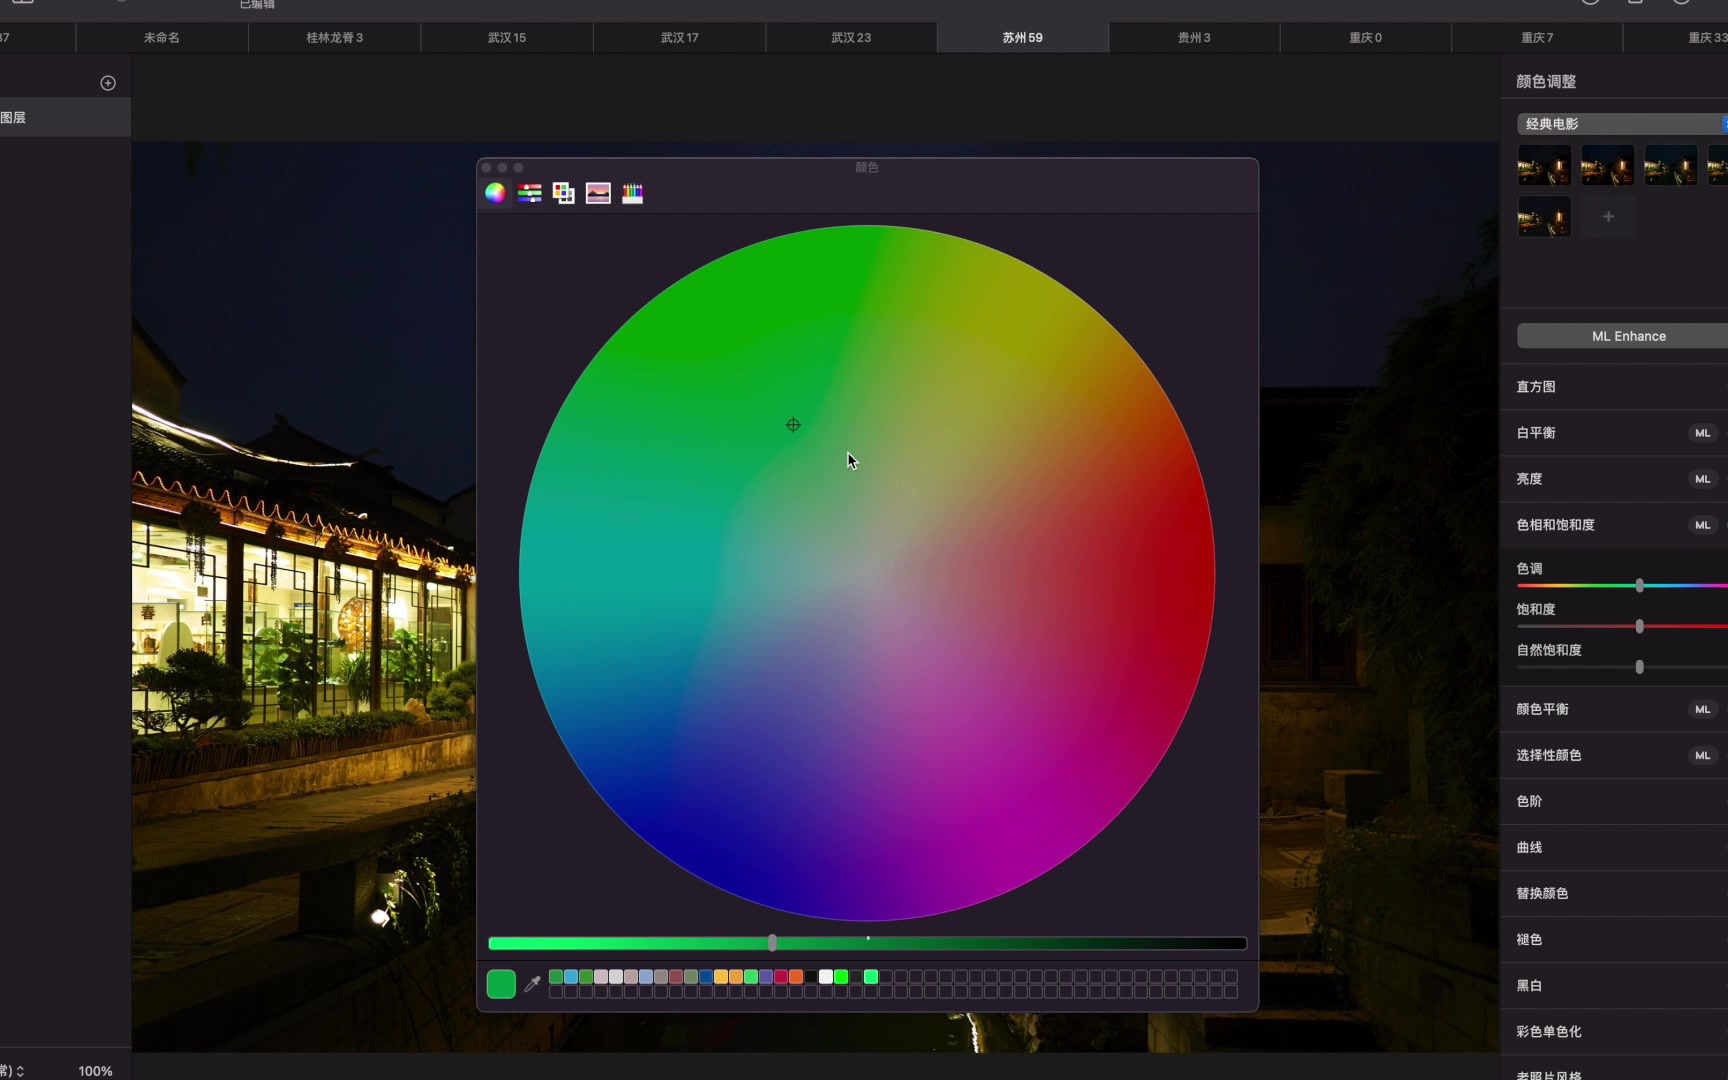
Task: Expand the 直方图 histogram section
Action: 1536,387
